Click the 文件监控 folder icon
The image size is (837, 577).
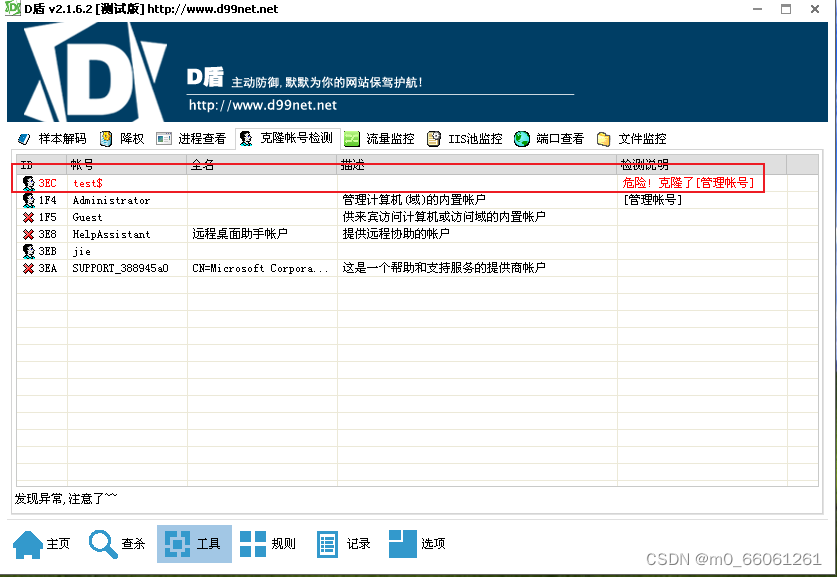point(603,139)
